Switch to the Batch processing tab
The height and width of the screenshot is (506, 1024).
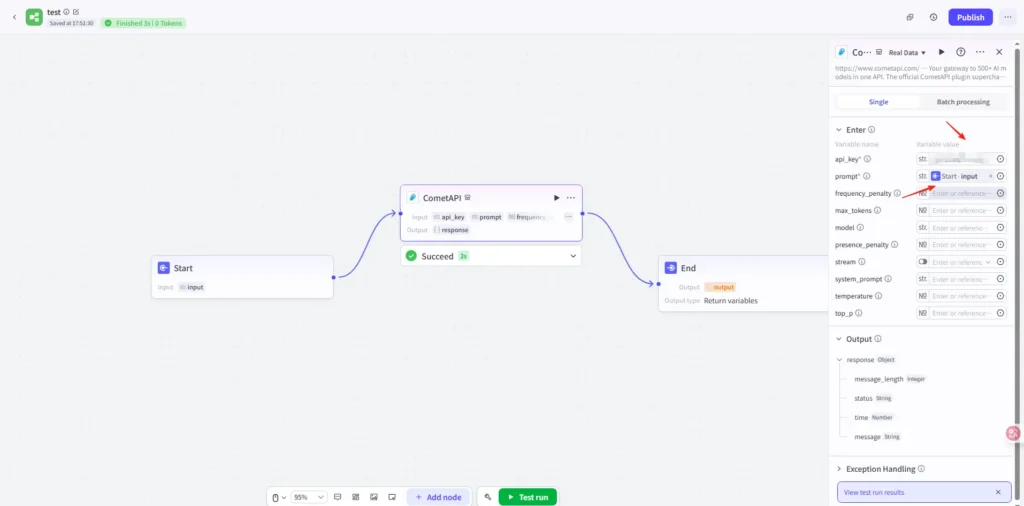click(963, 102)
